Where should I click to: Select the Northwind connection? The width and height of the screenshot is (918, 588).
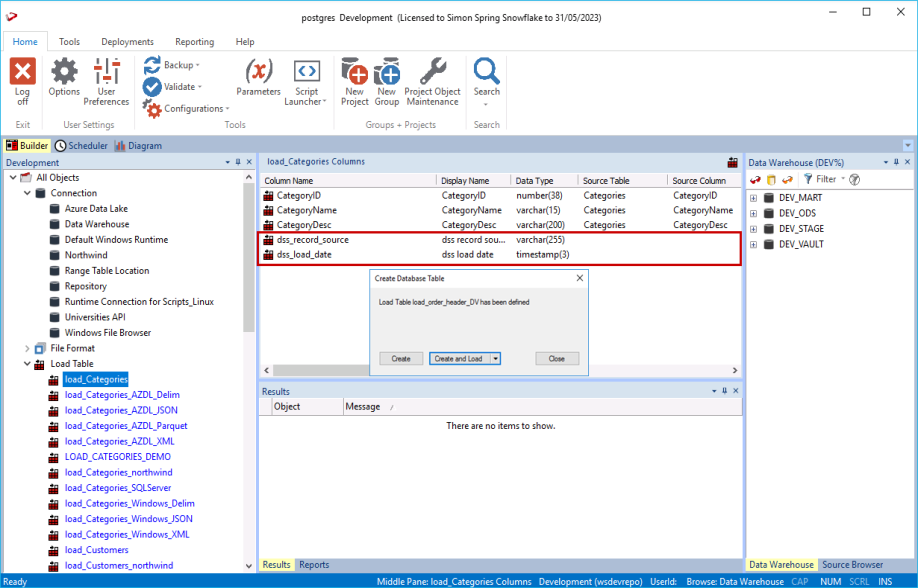86,255
